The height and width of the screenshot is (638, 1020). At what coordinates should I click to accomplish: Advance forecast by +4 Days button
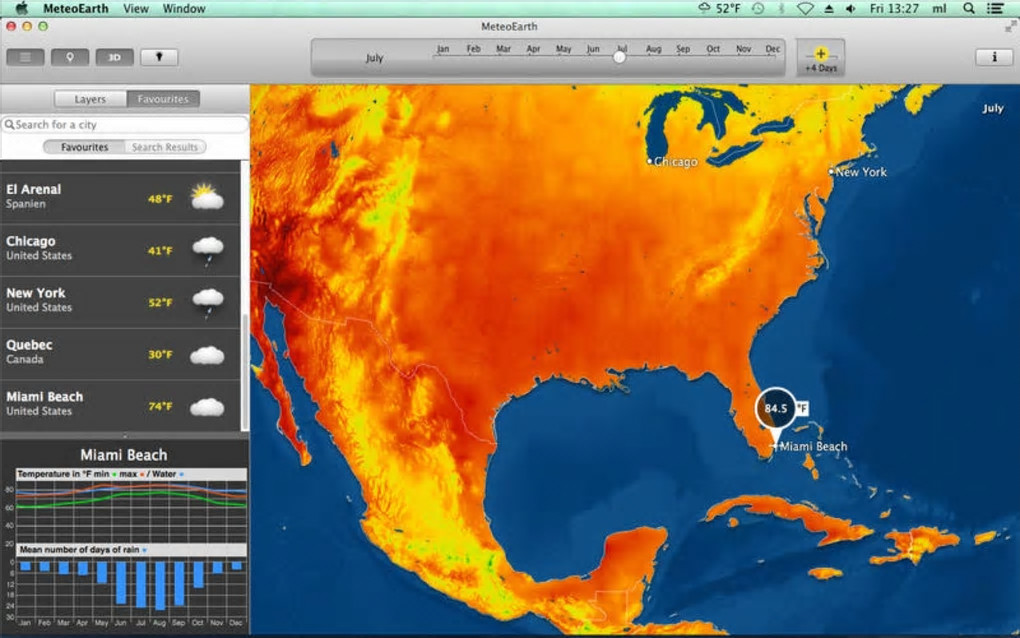click(820, 59)
